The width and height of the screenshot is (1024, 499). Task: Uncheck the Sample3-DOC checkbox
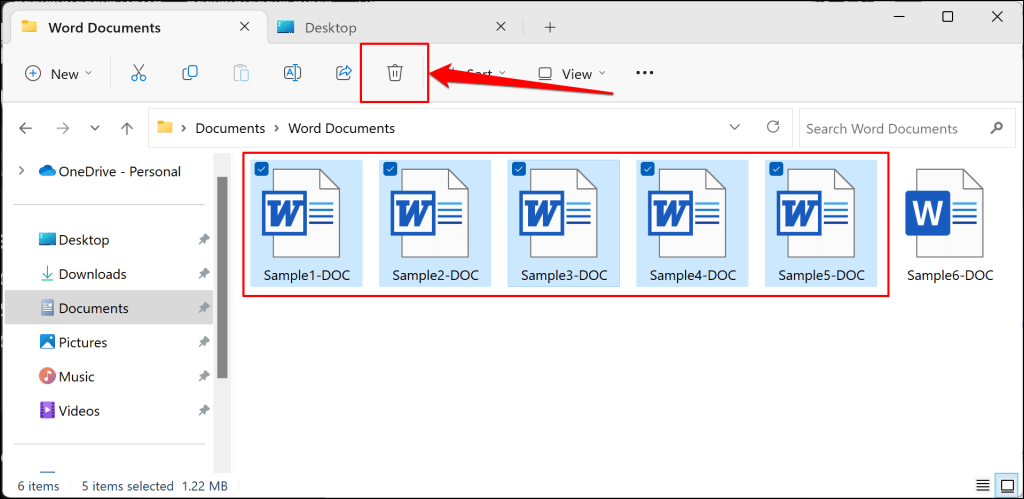pyautogui.click(x=519, y=169)
